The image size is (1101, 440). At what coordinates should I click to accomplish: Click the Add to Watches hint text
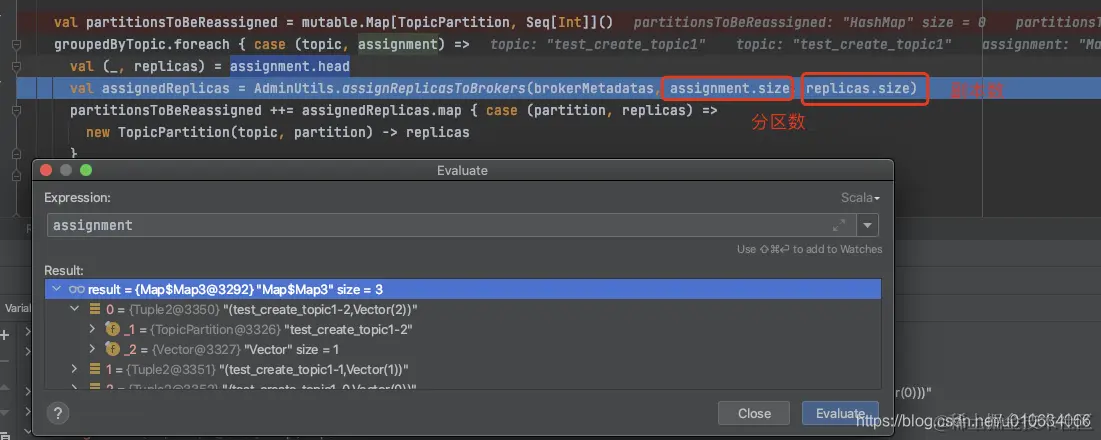(810, 249)
